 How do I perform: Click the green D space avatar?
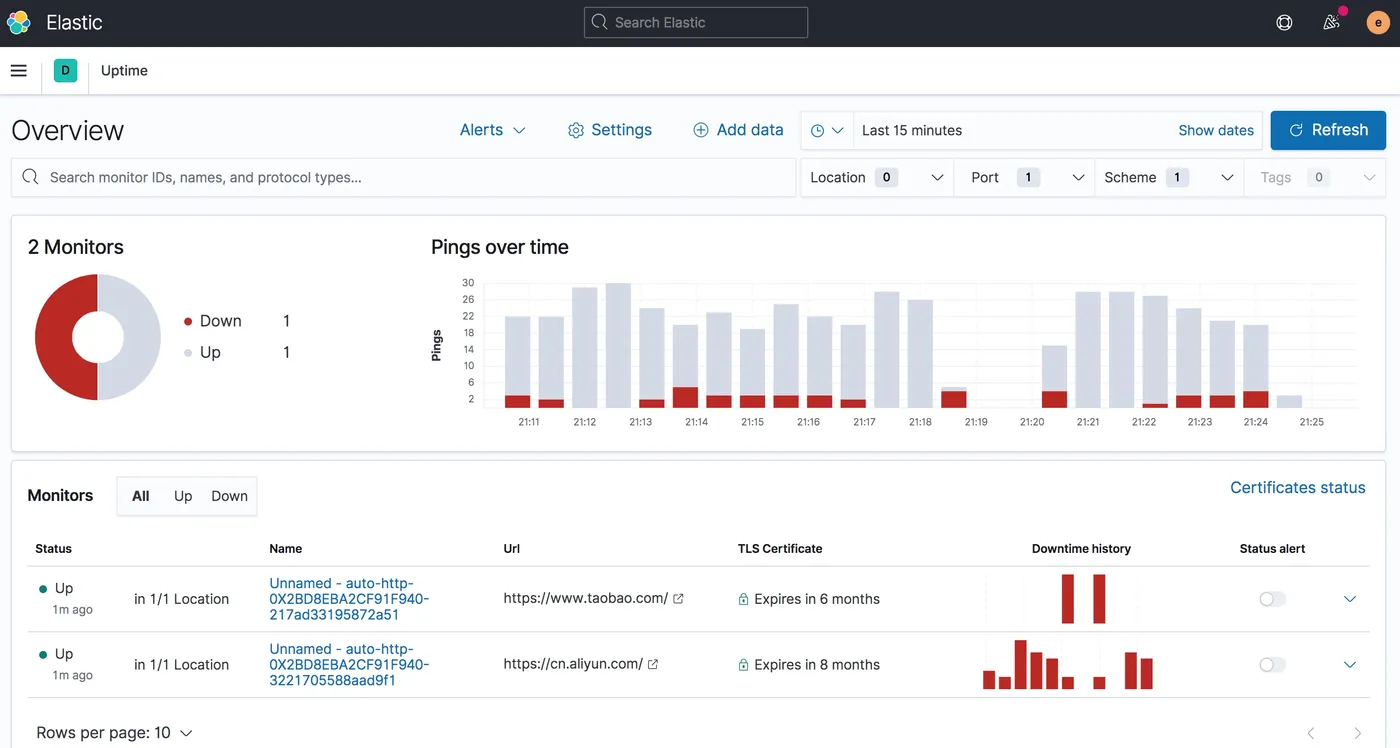coord(65,71)
